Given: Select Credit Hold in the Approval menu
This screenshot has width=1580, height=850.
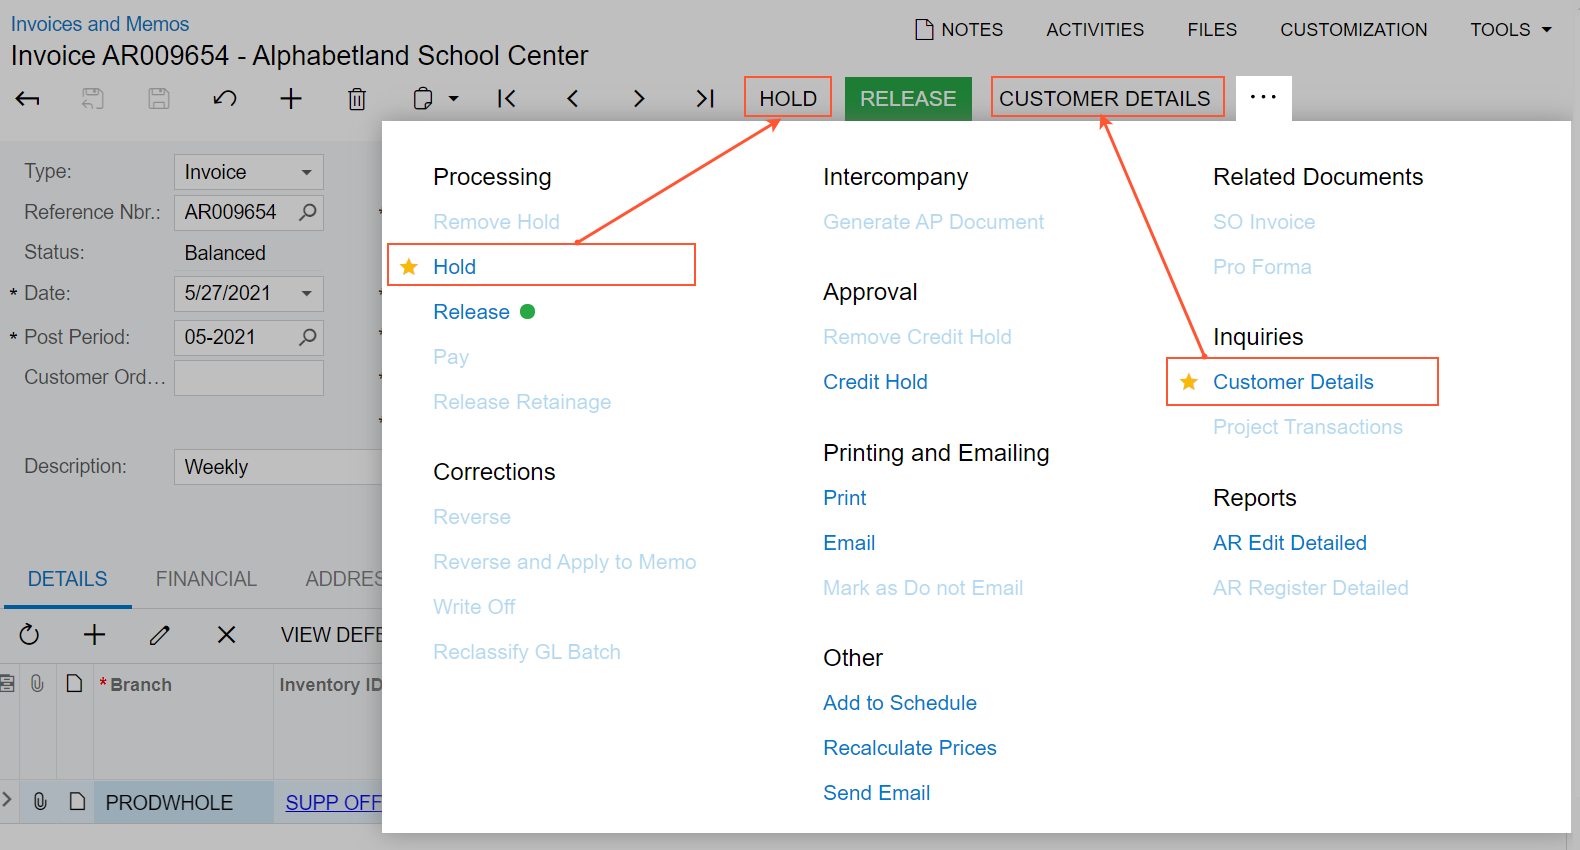Looking at the screenshot, I should (x=875, y=382).
